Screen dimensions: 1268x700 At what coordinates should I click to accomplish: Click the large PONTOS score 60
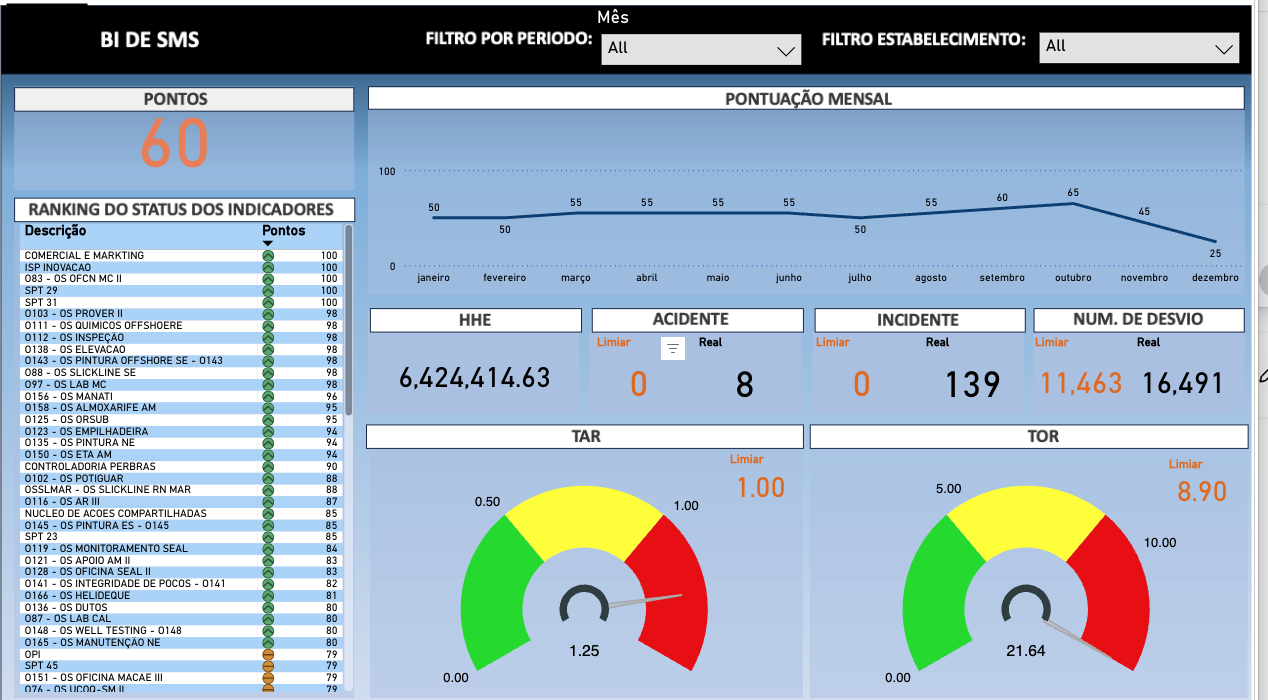[x=174, y=144]
